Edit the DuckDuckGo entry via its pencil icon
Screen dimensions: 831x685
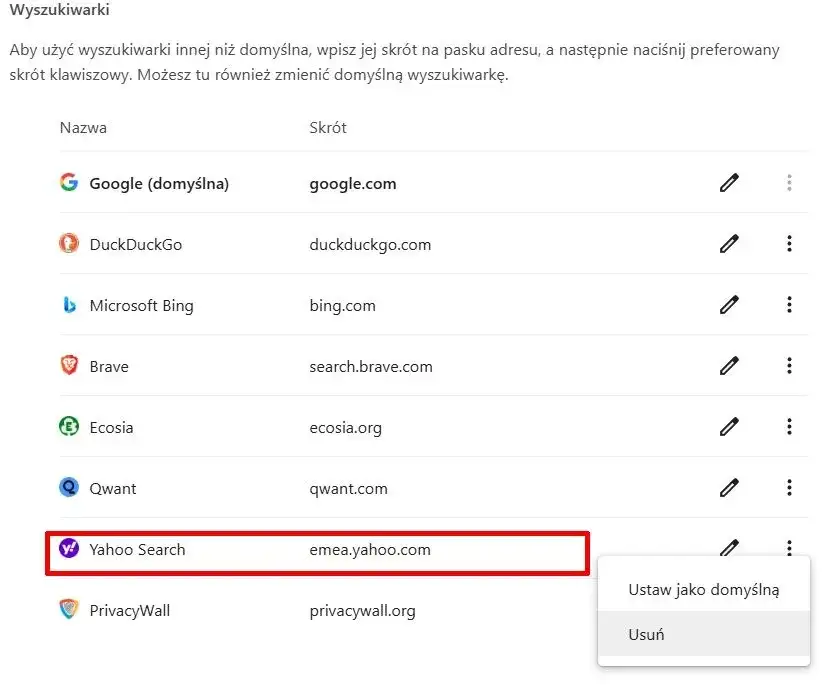point(729,243)
